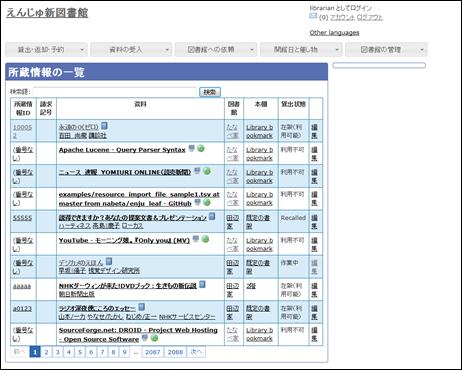Viewport: 462px width, 370px height.
Task: Click the 編集 edit link in the 55555 row
Action: point(314,222)
